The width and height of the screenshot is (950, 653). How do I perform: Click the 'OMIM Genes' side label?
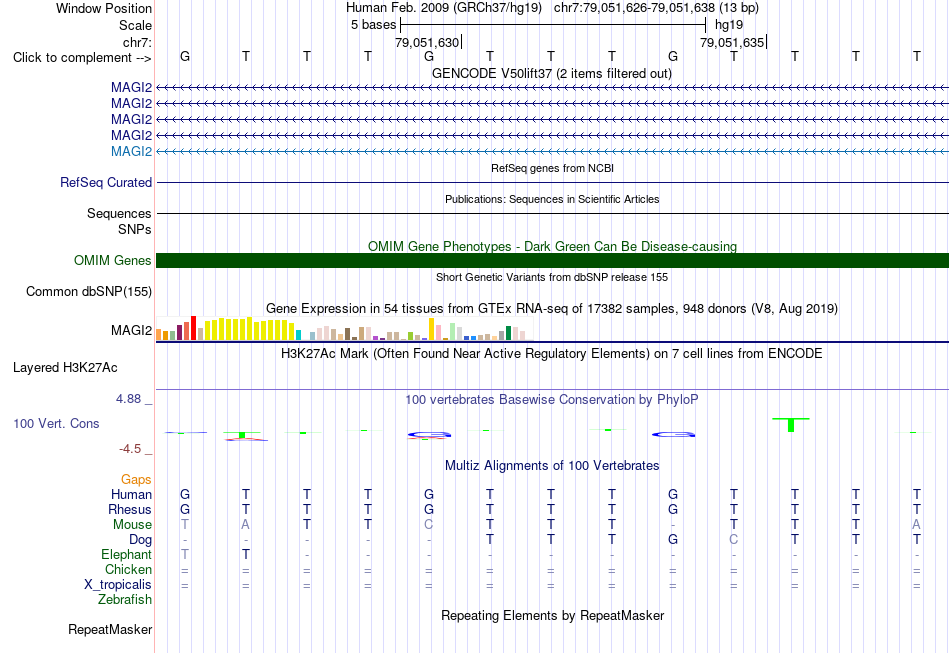(x=113, y=260)
